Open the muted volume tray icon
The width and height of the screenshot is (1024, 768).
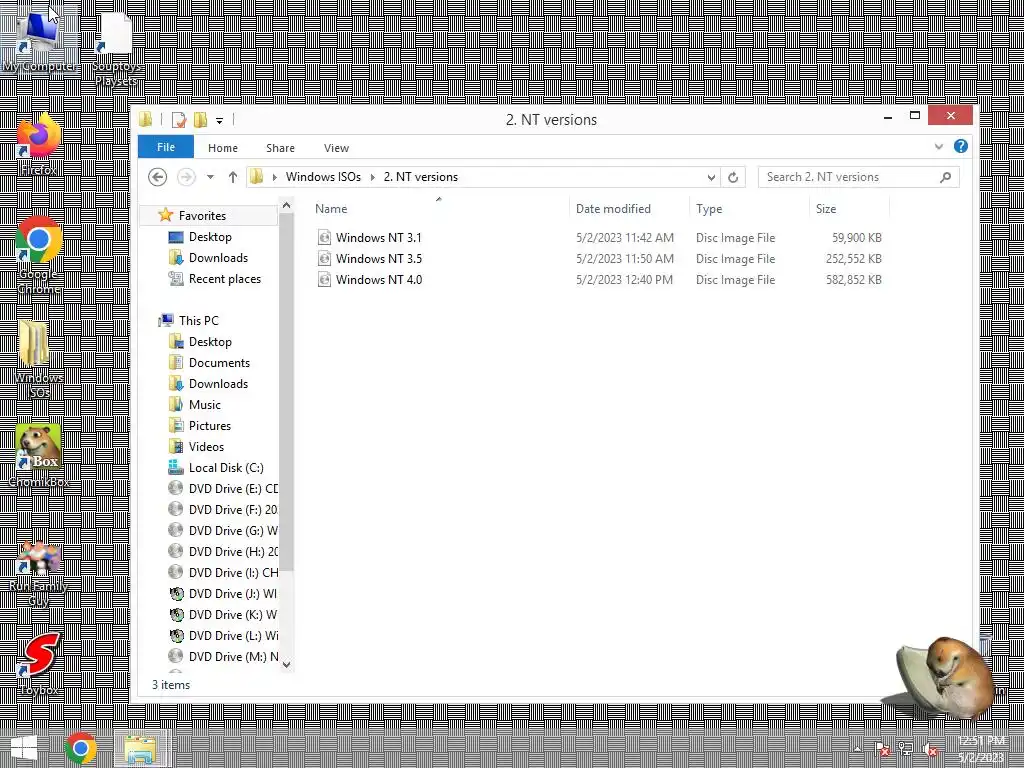pos(930,749)
